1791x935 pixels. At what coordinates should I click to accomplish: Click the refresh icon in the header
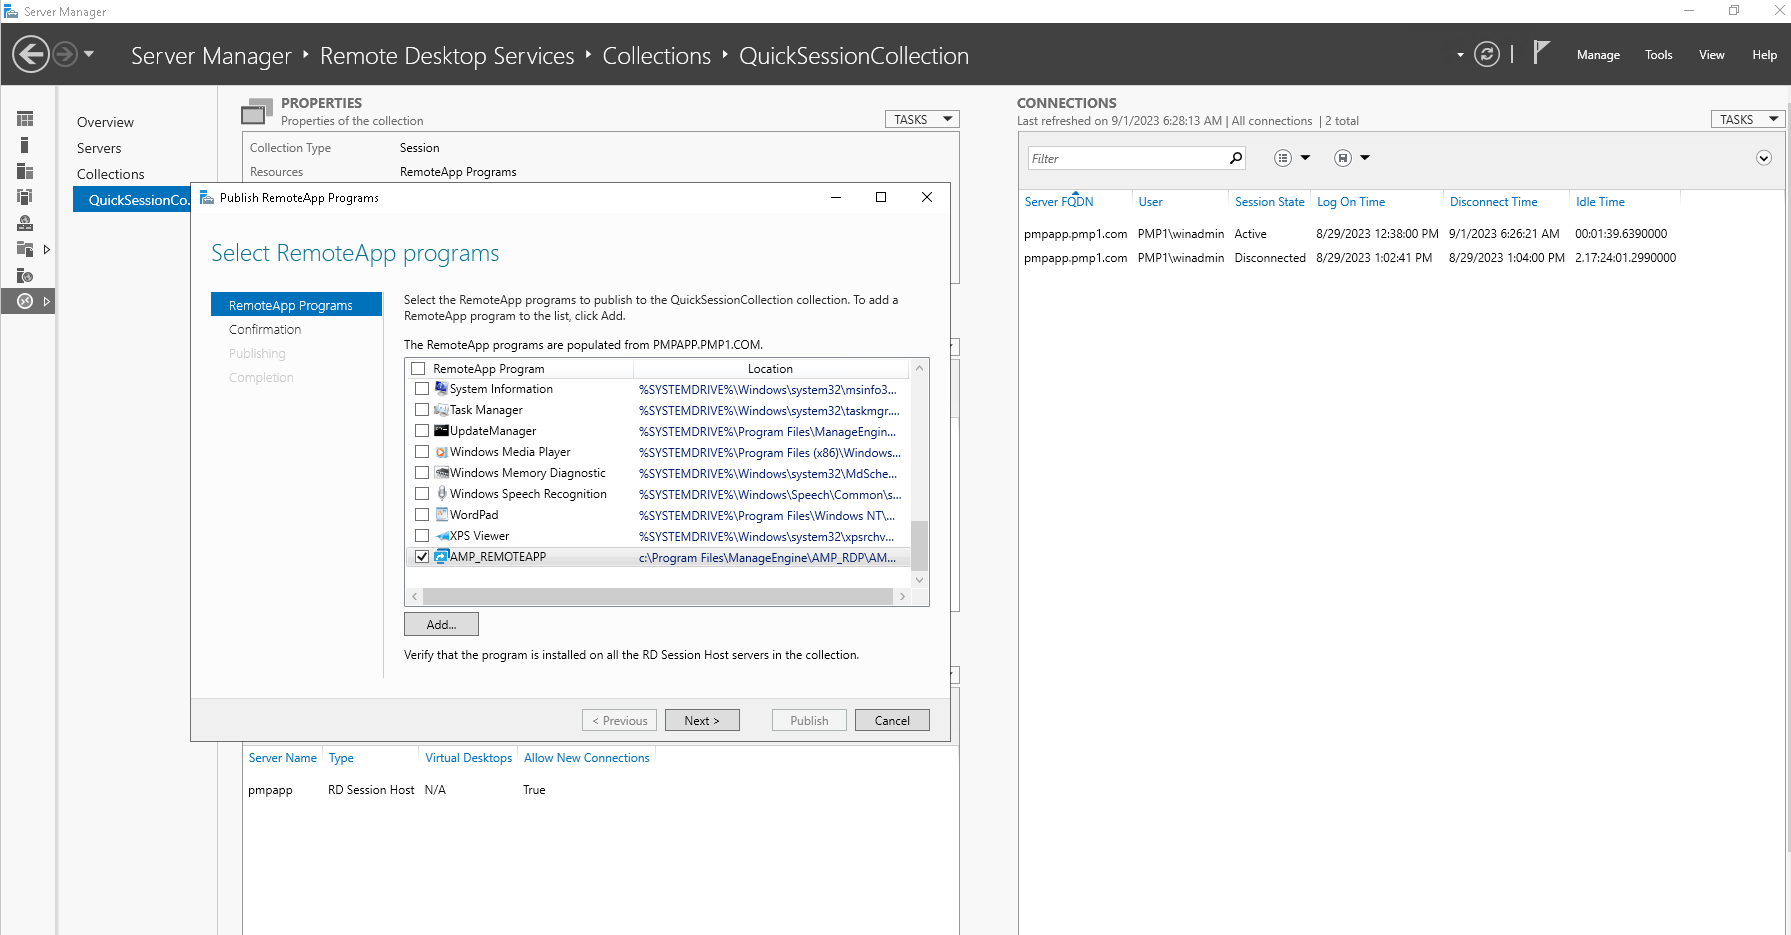coord(1487,55)
